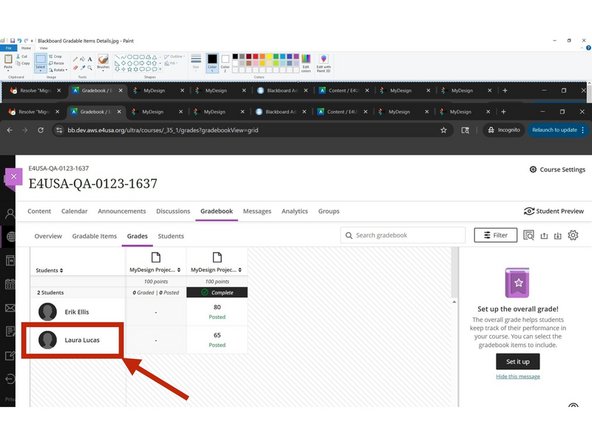Pick yellow from Paint's color palette
The width and height of the screenshot is (592, 444).
[269, 57]
